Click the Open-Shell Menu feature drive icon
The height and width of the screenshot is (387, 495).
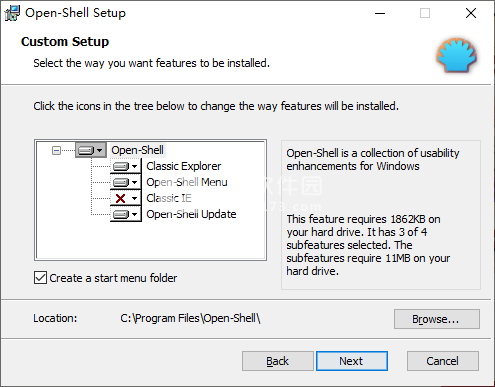(x=121, y=182)
